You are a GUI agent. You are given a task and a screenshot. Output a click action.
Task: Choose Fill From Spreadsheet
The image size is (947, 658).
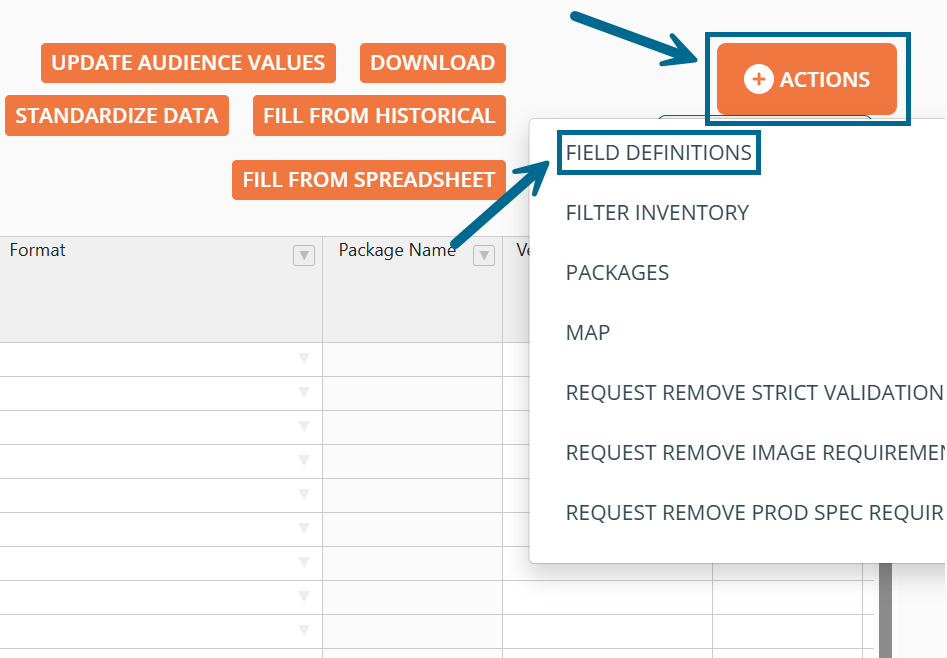pyautogui.click(x=368, y=180)
